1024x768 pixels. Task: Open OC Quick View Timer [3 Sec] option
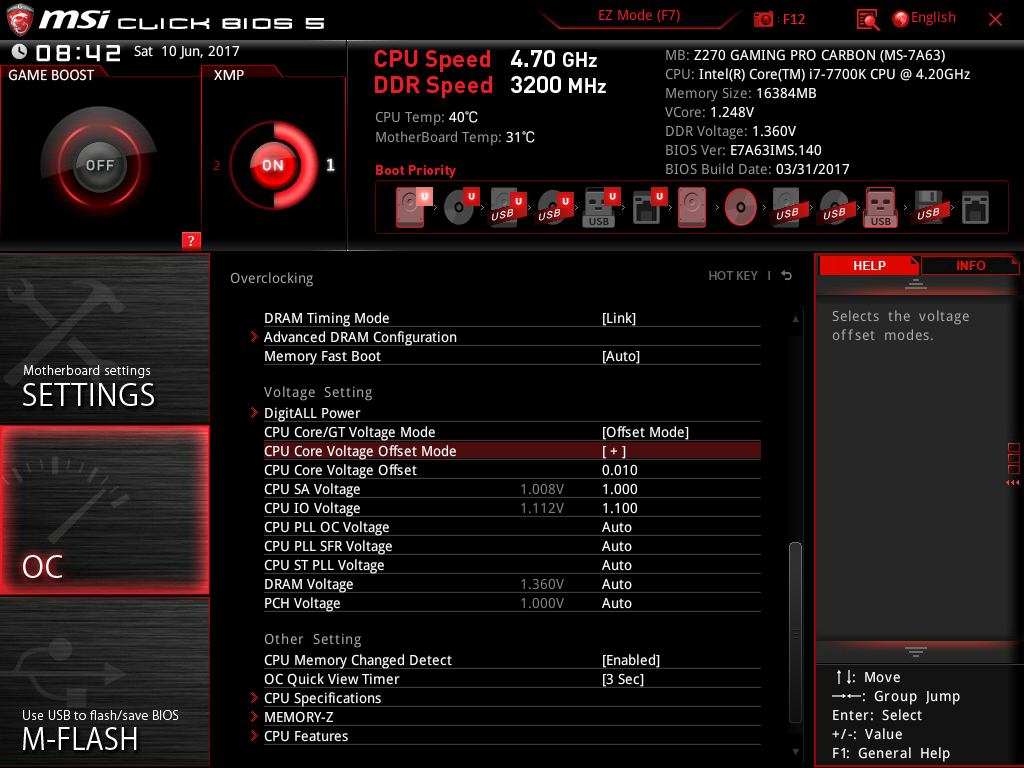pyautogui.click(x=512, y=679)
